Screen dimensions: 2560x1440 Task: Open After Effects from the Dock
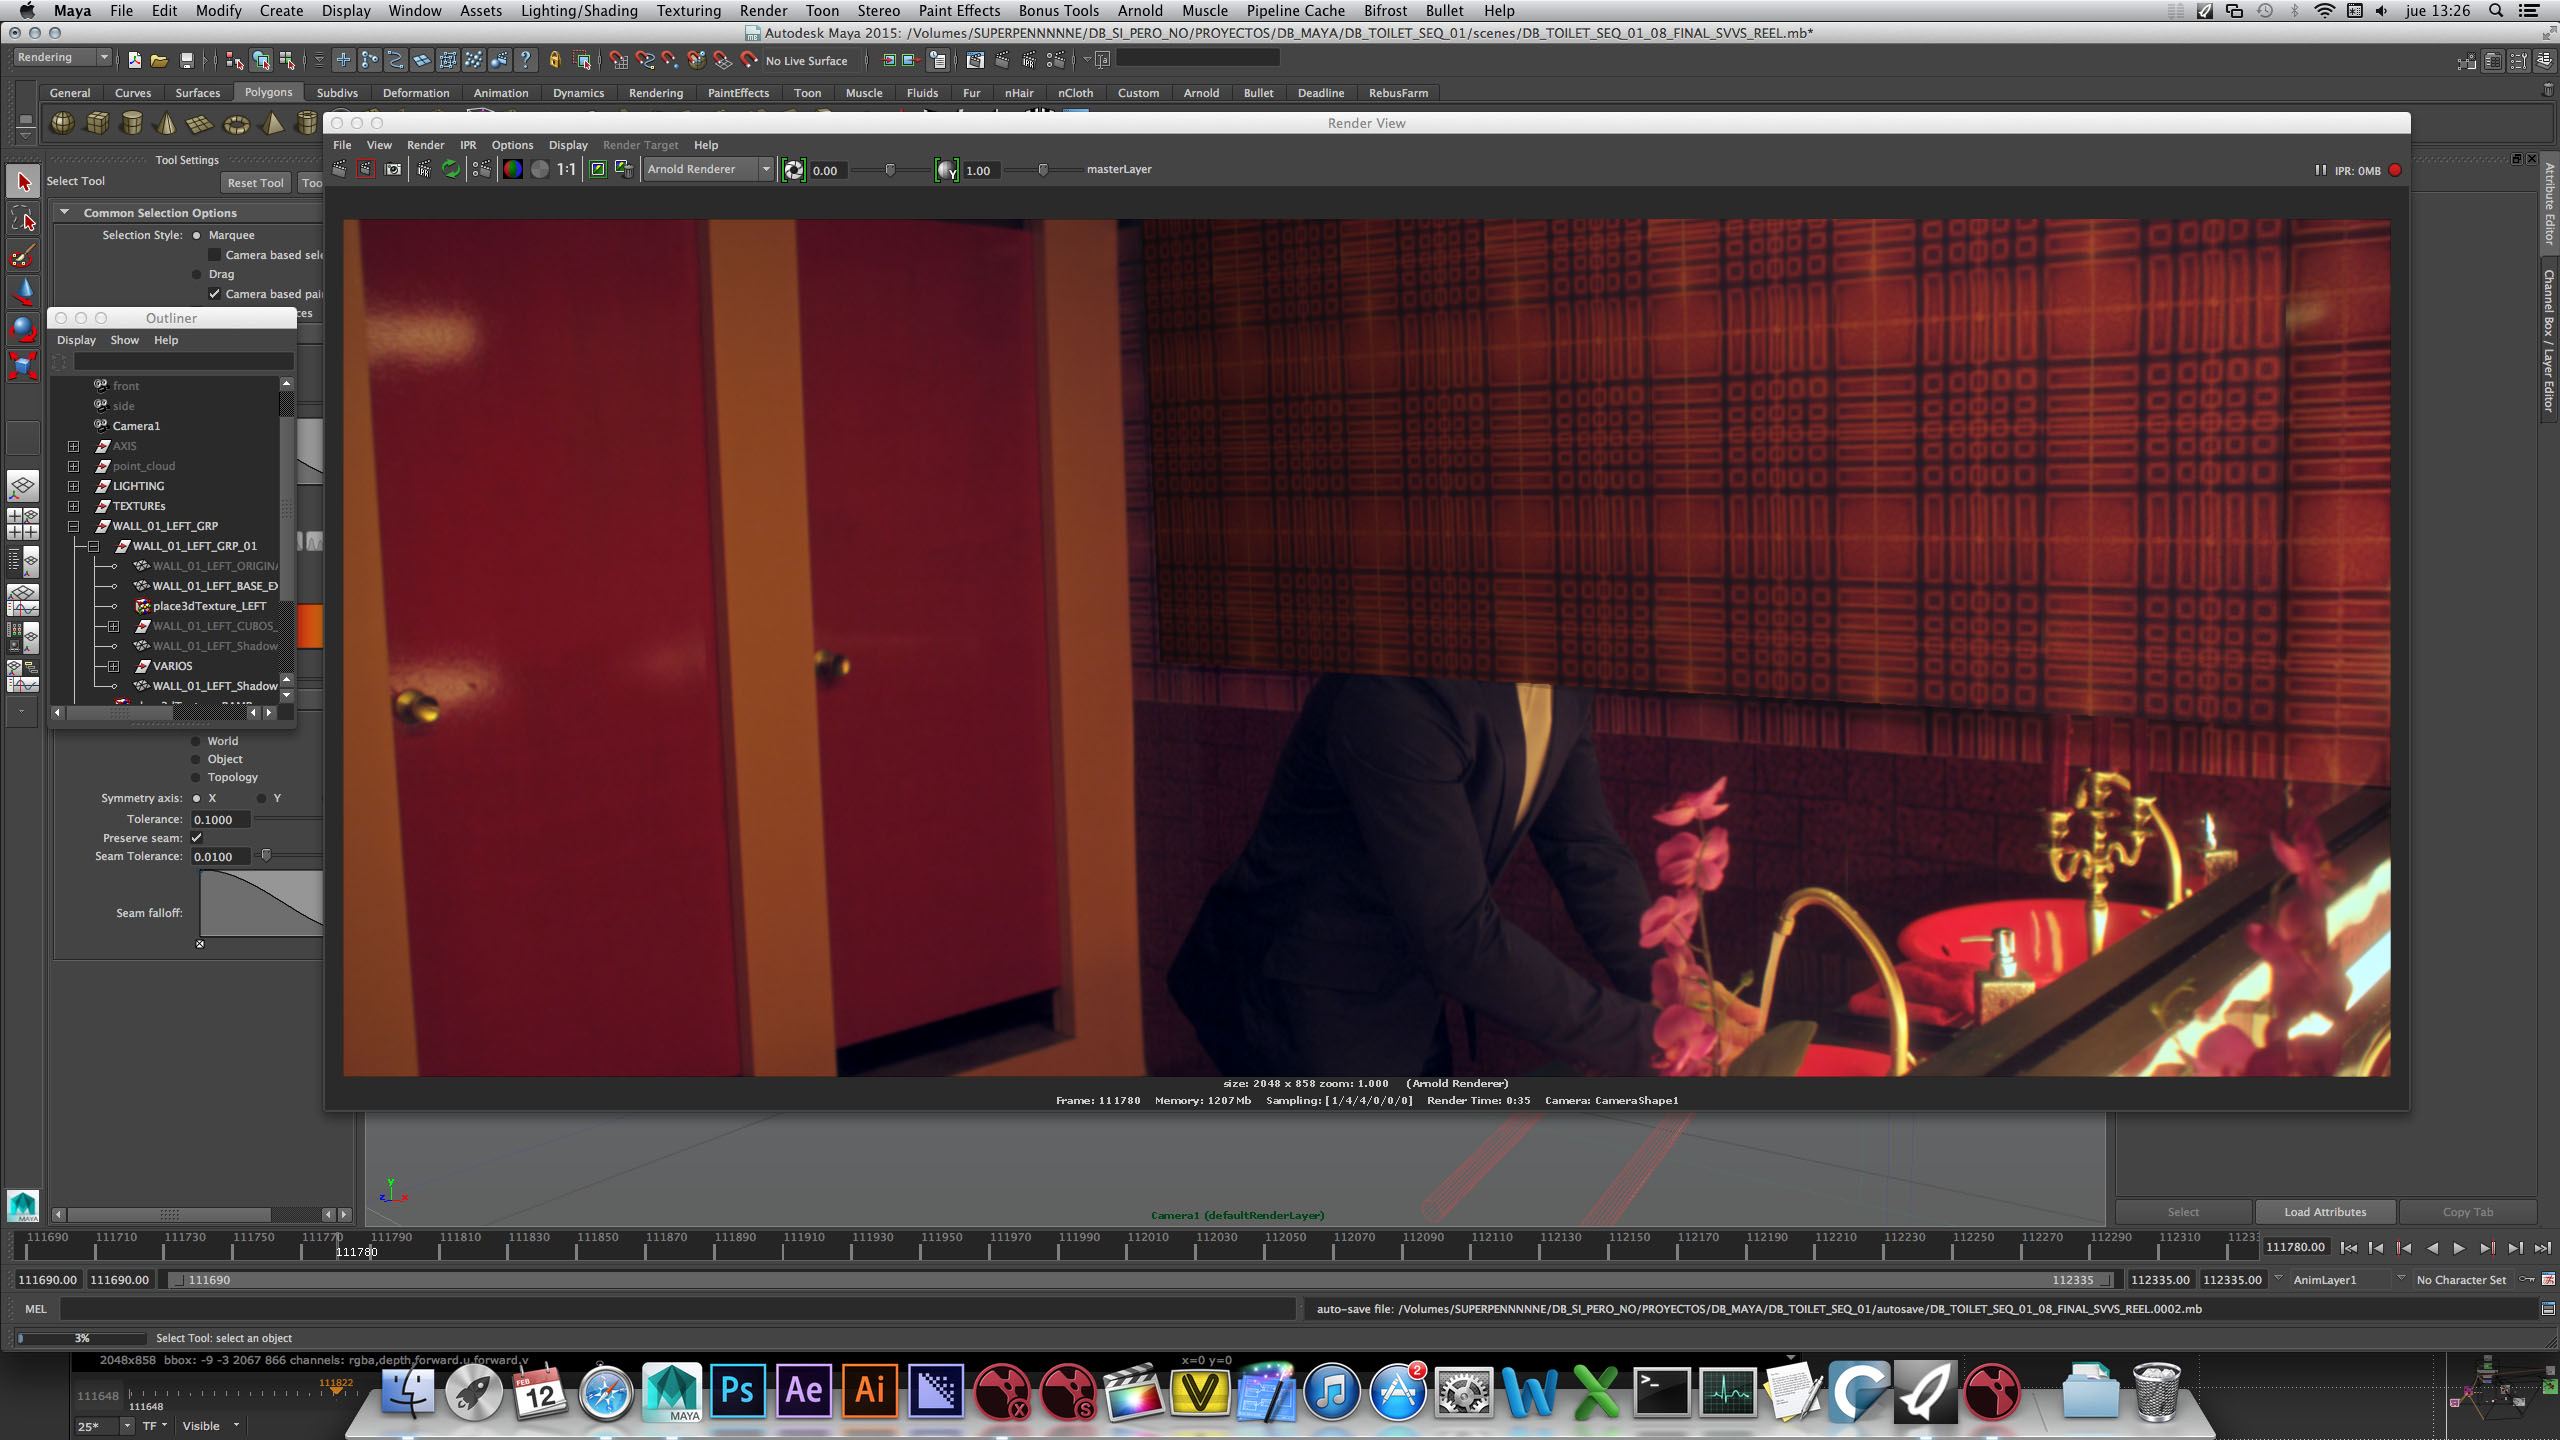(804, 1391)
